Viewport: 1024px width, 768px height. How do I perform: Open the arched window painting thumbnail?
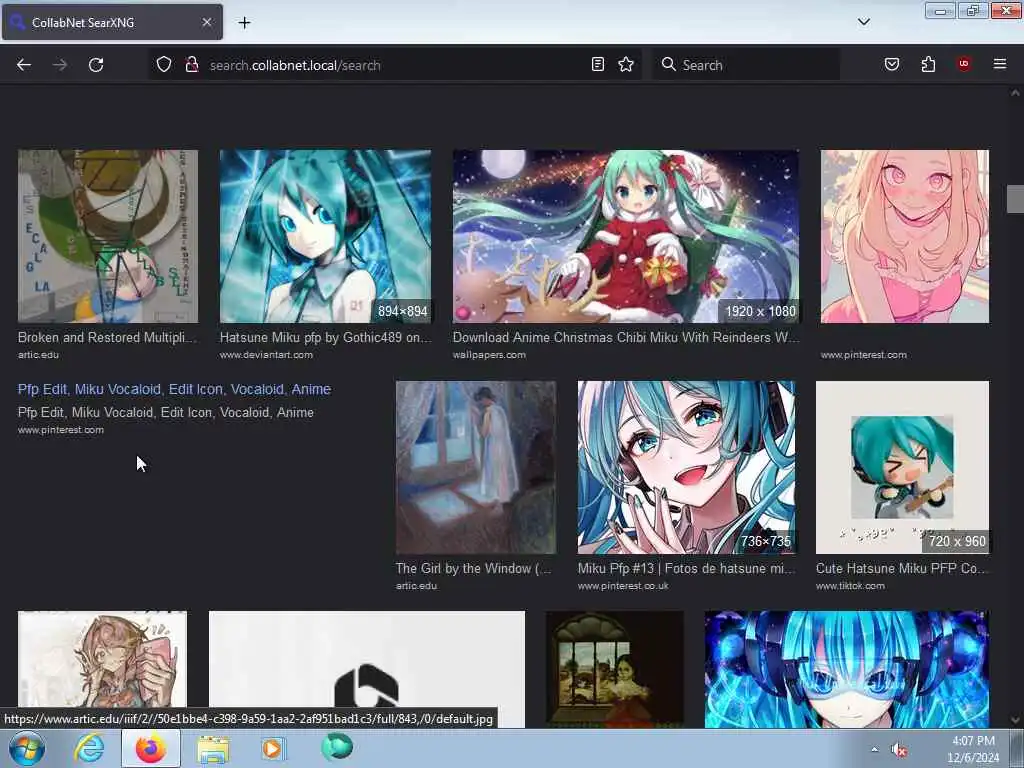tap(615, 669)
